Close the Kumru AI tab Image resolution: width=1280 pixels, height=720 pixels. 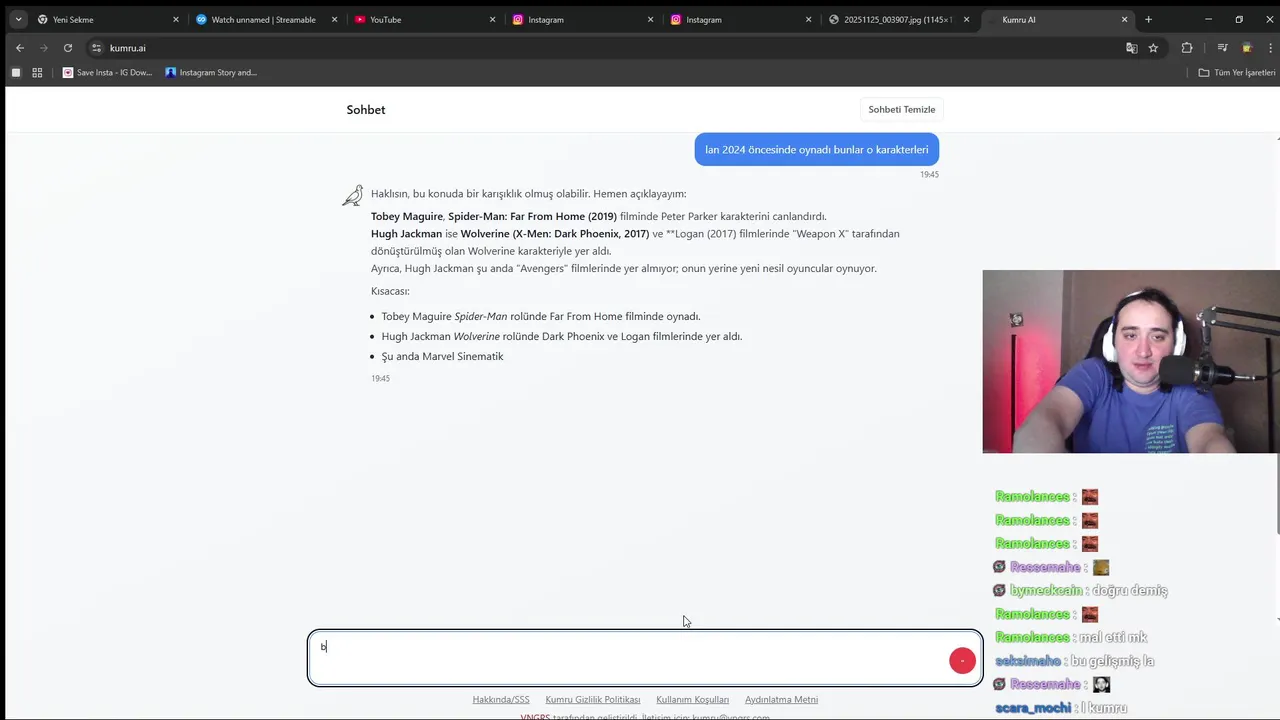point(1125,19)
